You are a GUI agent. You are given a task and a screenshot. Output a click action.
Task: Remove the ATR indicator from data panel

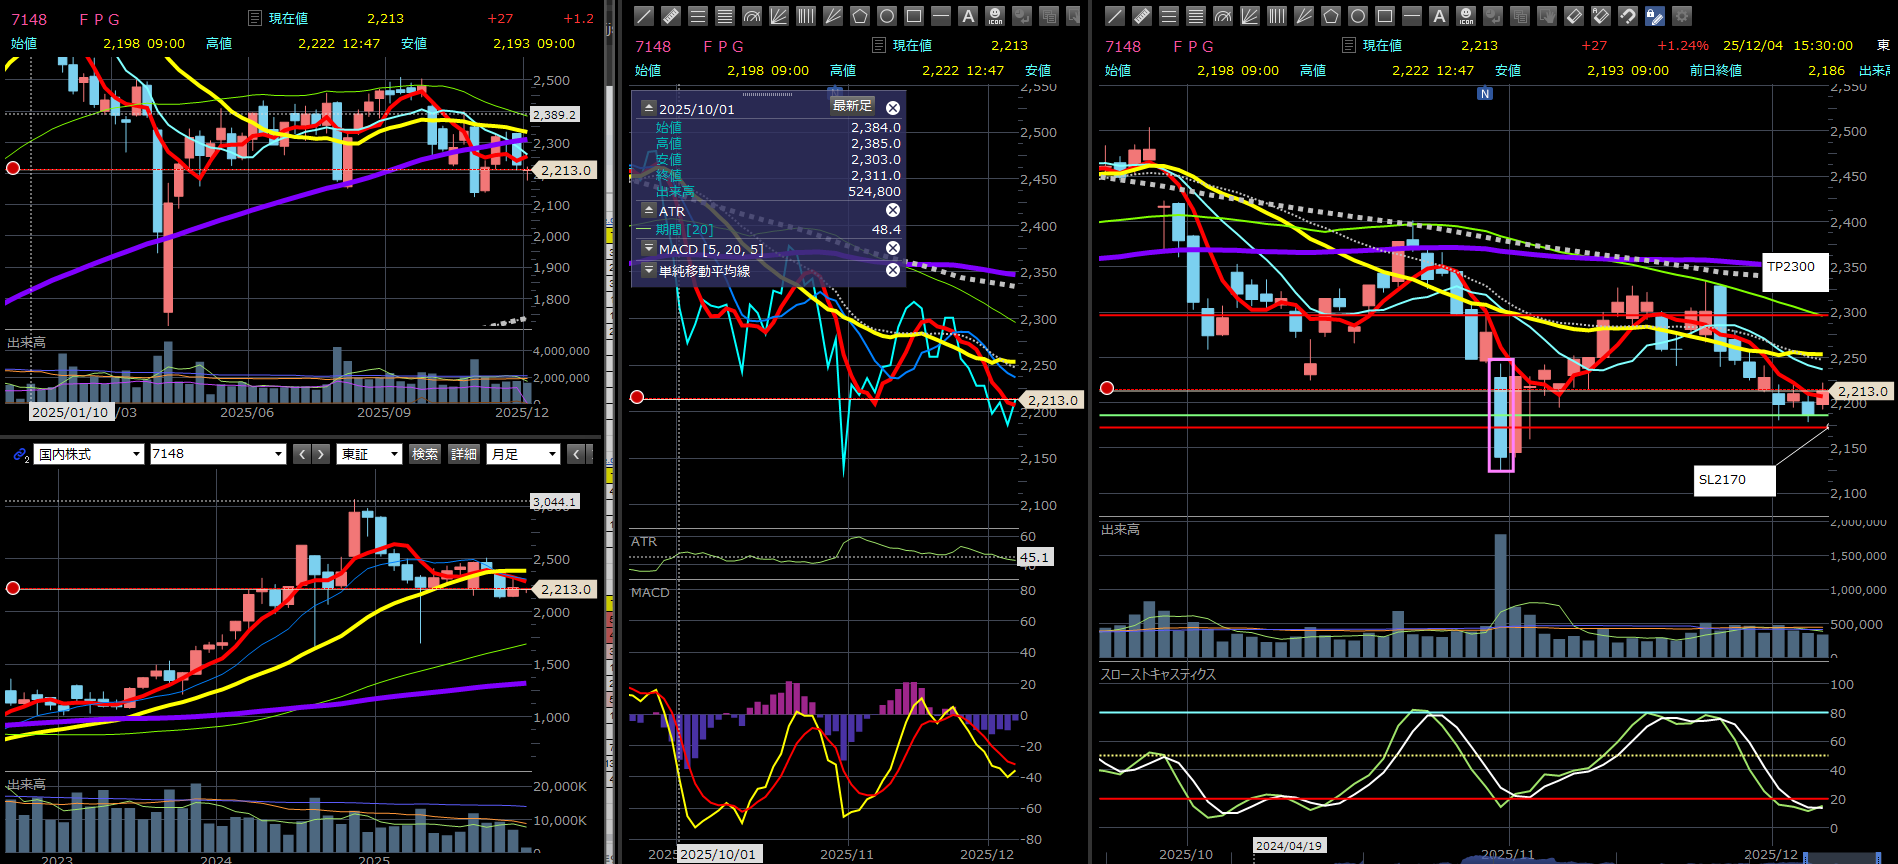coord(893,211)
